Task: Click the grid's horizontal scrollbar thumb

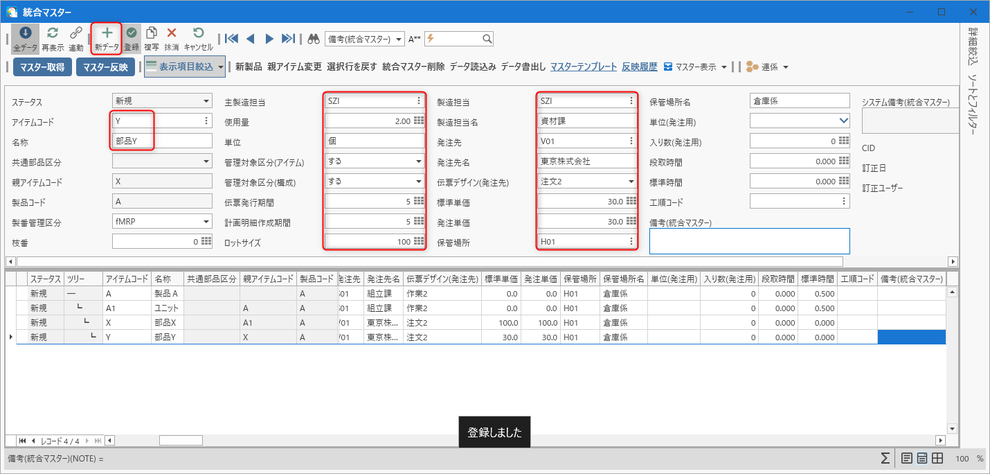Action: coord(181,440)
